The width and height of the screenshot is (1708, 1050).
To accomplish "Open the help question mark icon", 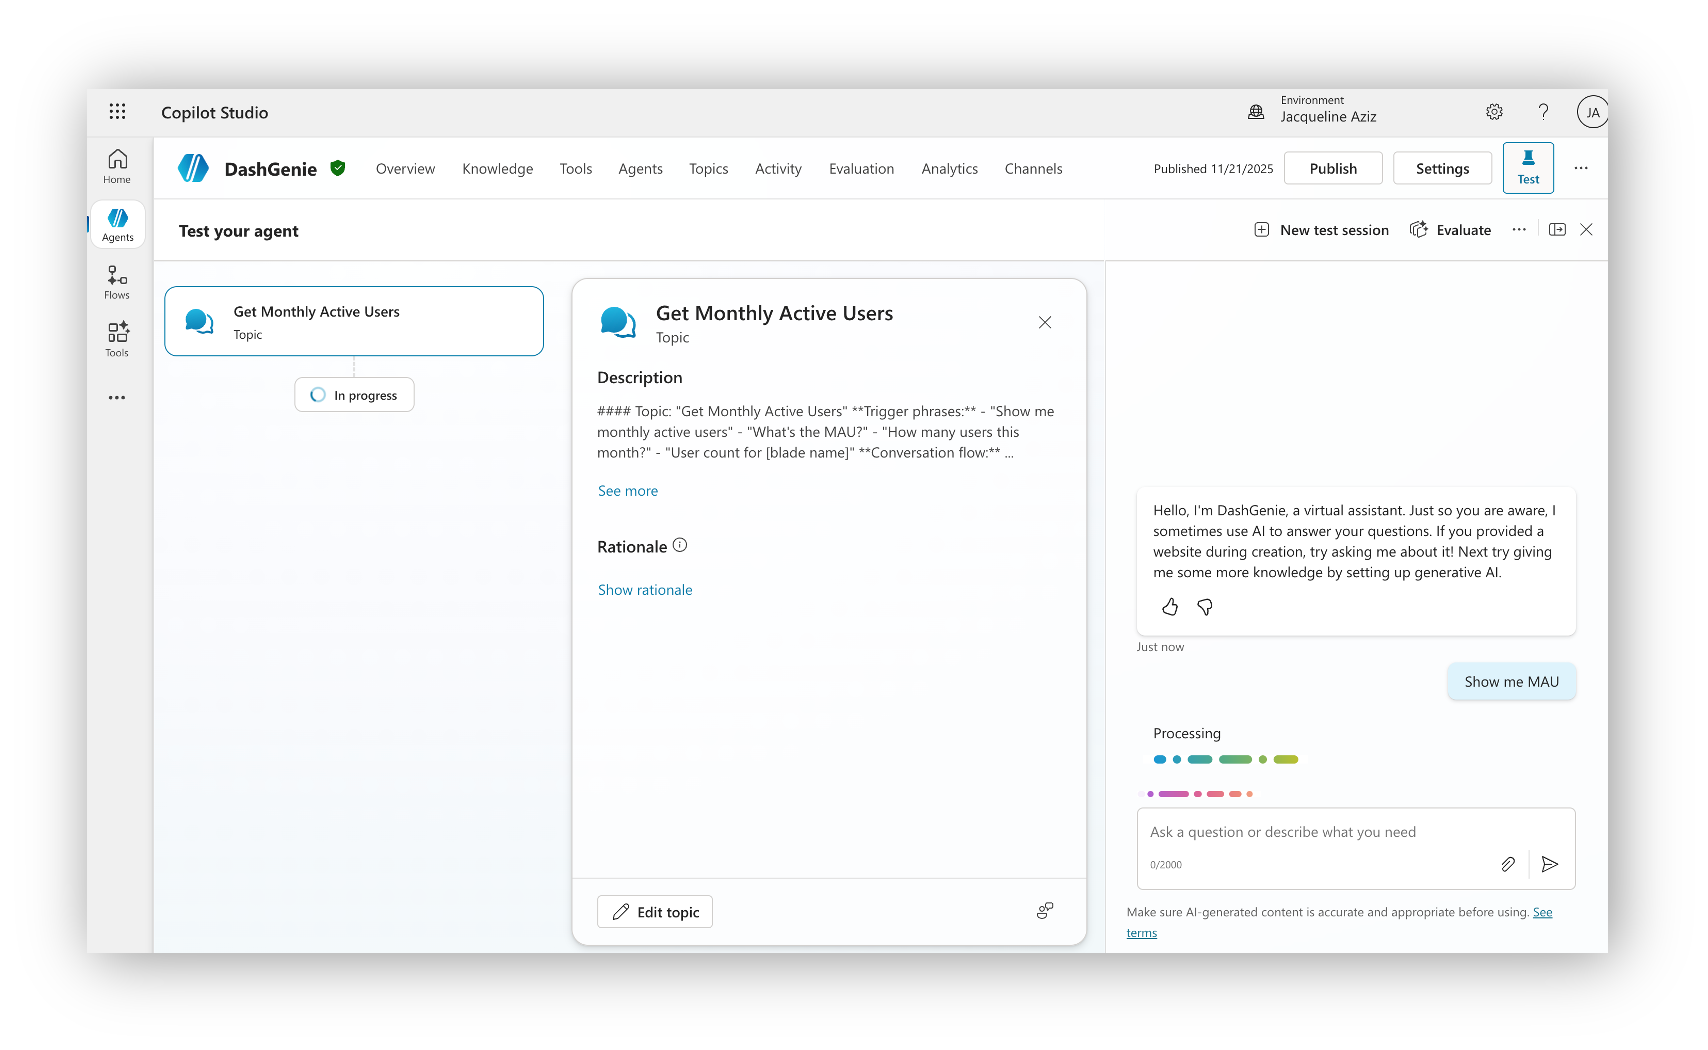I will coord(1543,112).
